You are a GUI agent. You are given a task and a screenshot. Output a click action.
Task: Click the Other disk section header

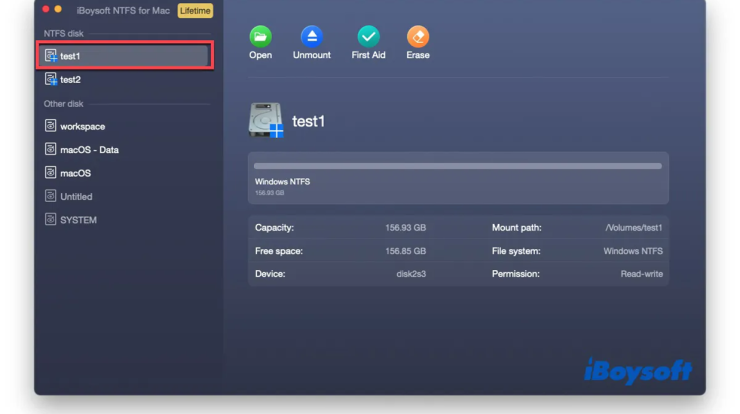coord(63,104)
